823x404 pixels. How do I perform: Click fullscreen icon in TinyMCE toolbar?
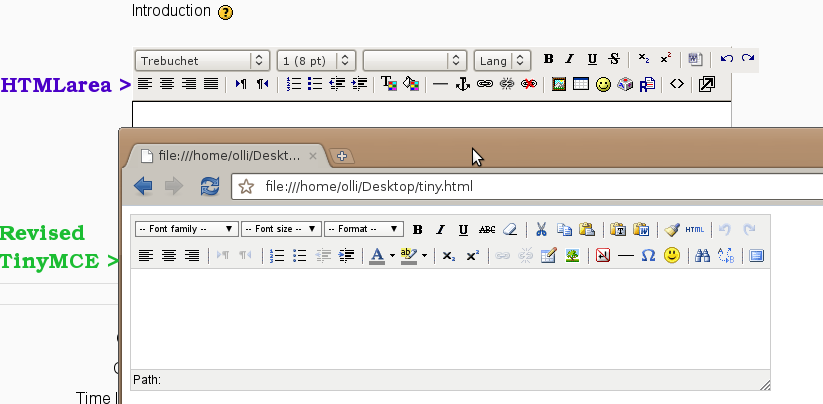click(756, 256)
